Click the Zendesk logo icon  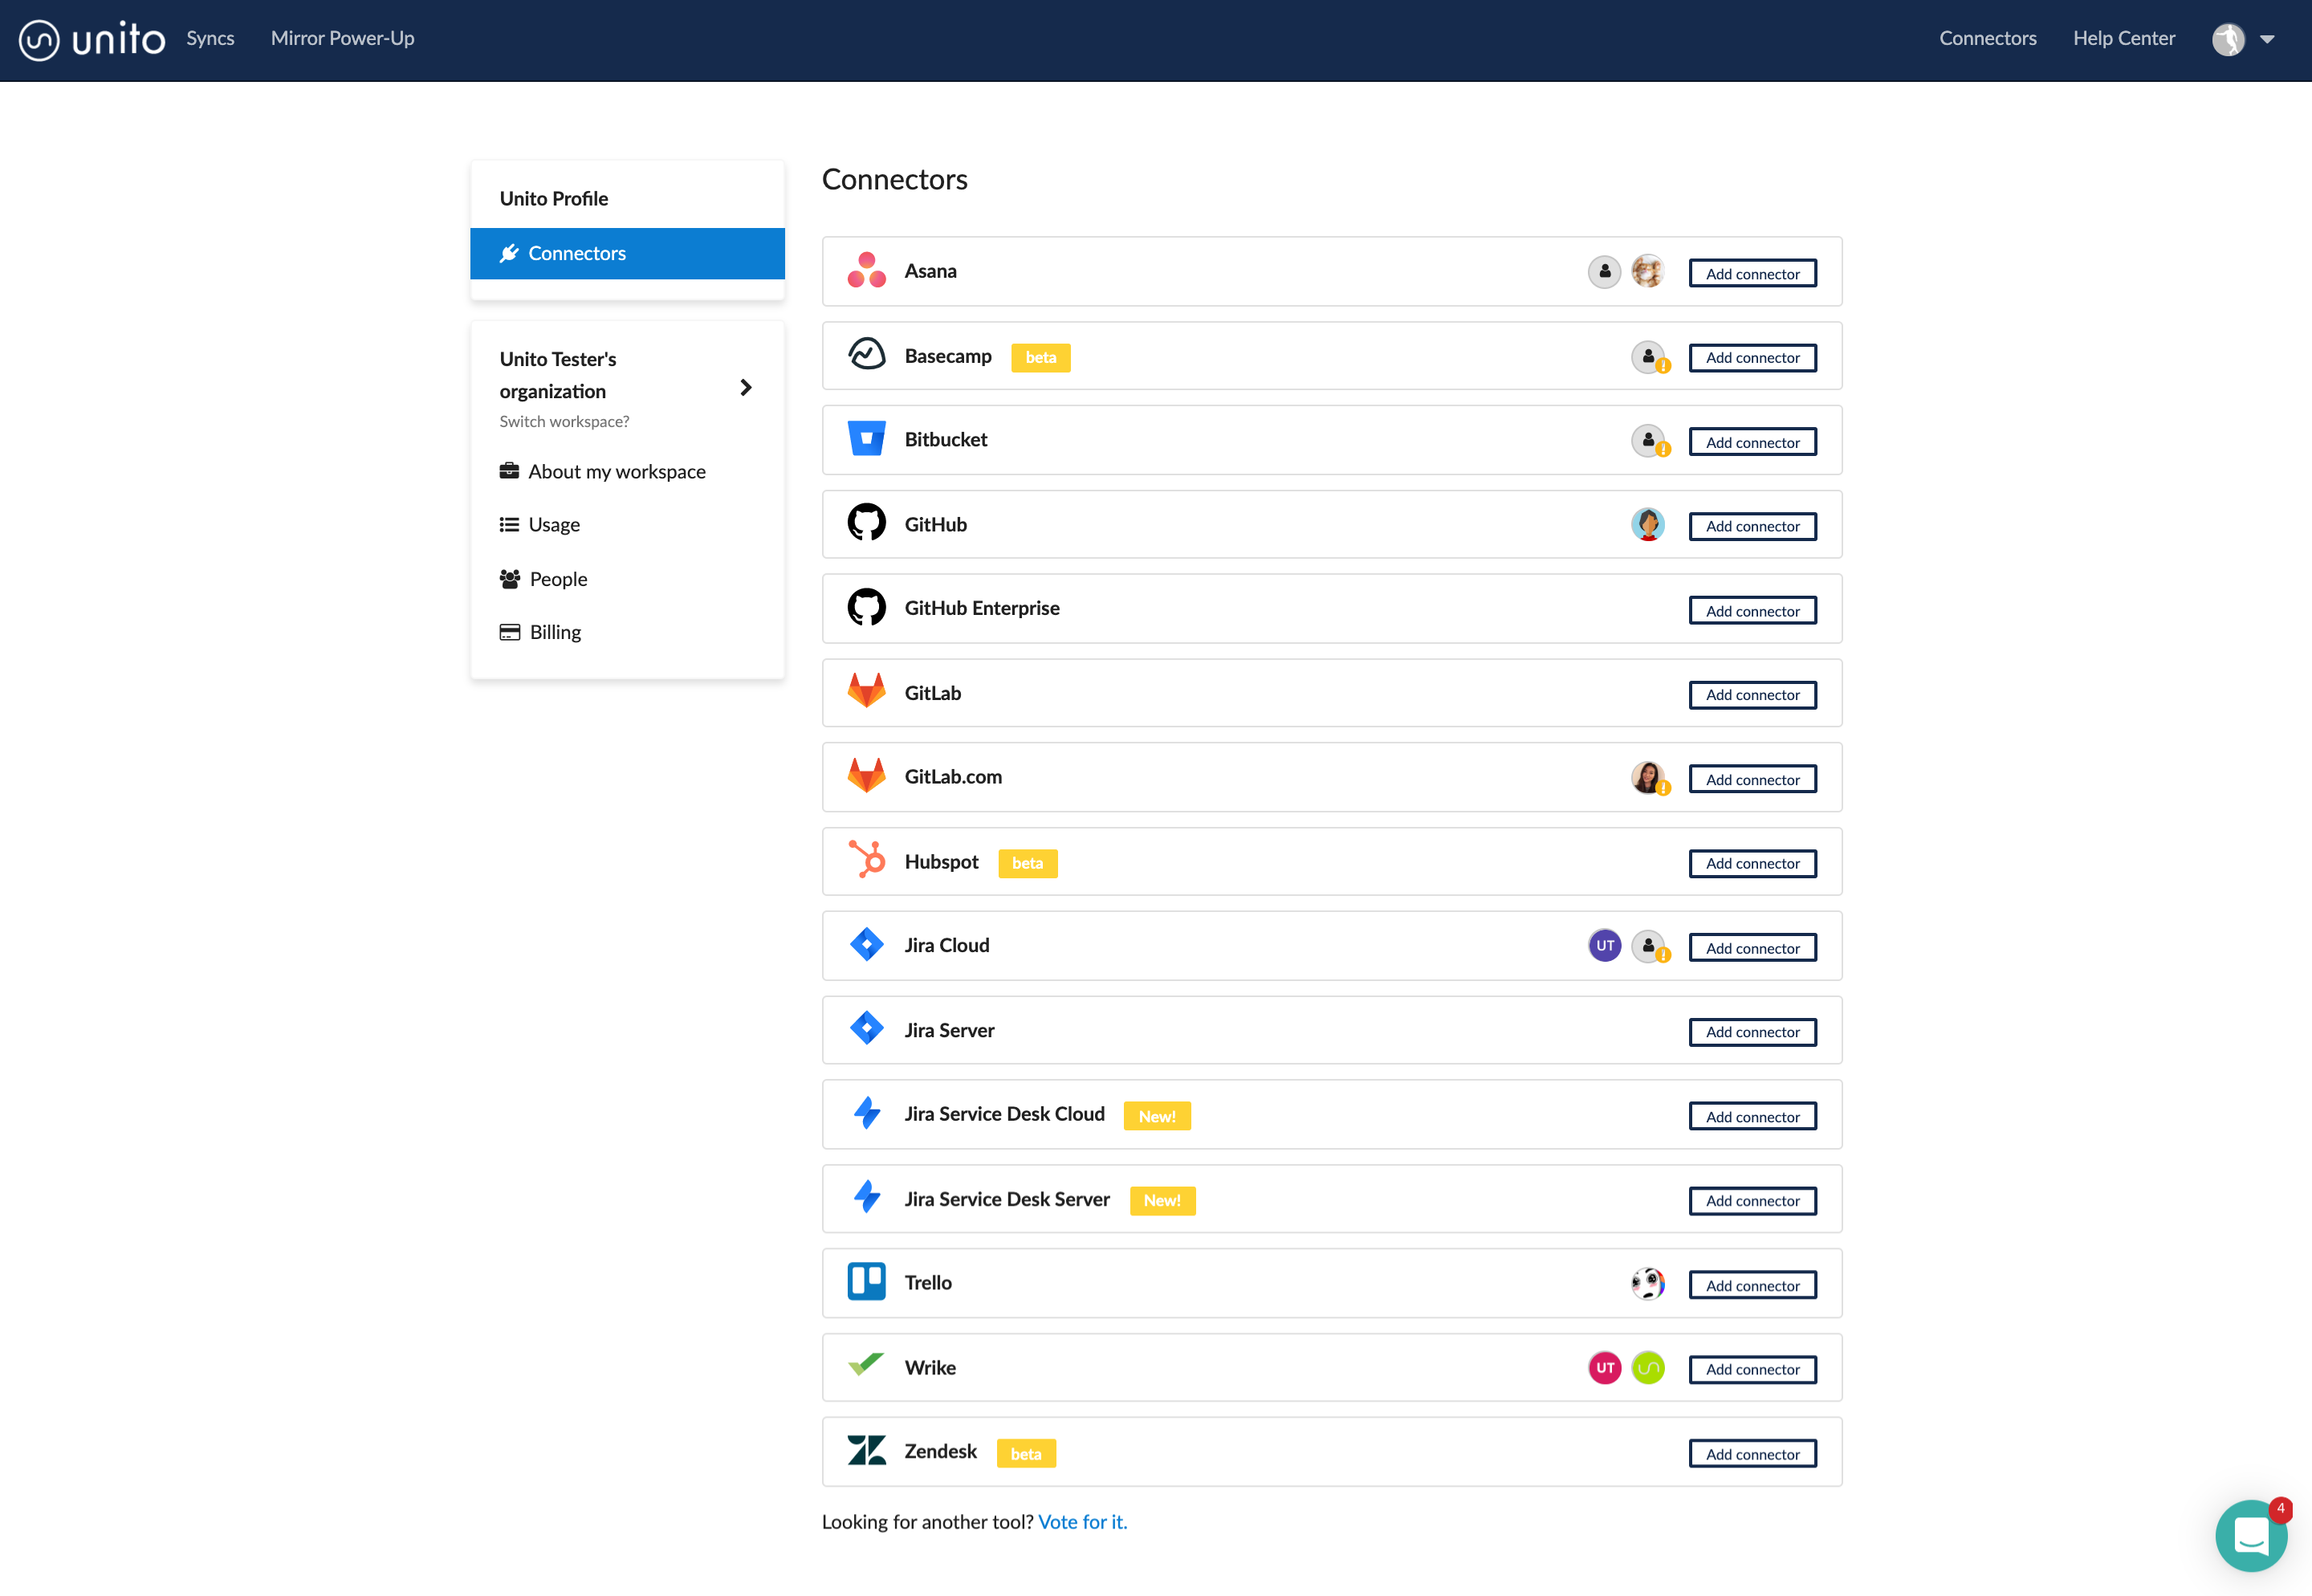[866, 1450]
